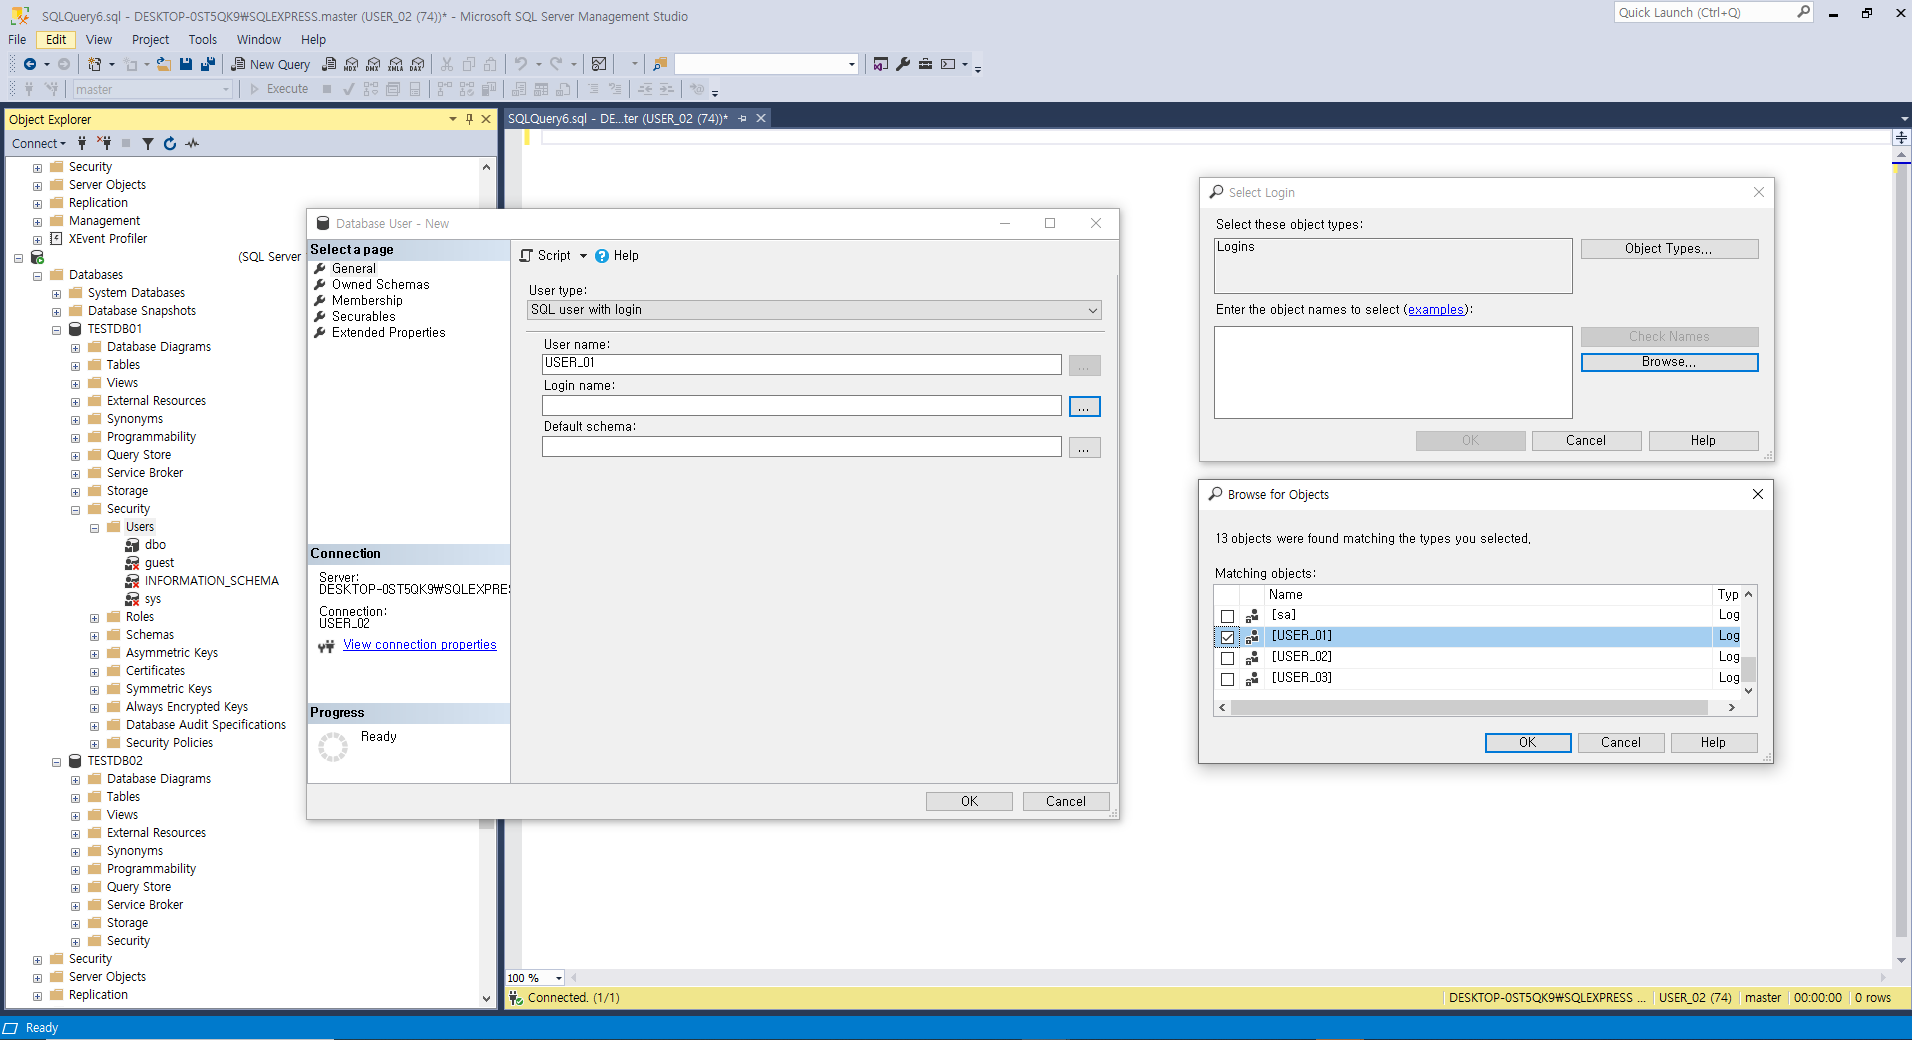The image size is (1912, 1040).
Task: Open the View menu
Action: tap(99, 40)
